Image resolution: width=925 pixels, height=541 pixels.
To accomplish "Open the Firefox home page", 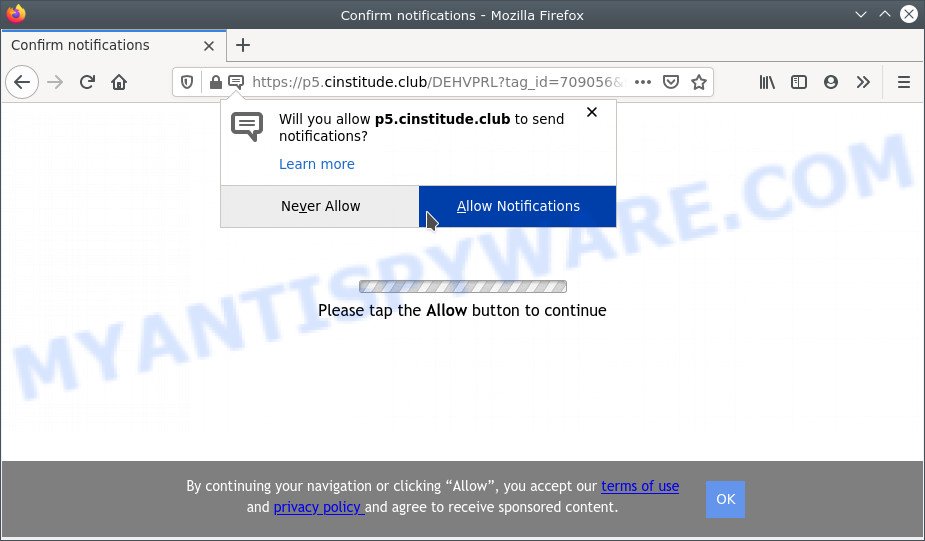I will [119, 82].
